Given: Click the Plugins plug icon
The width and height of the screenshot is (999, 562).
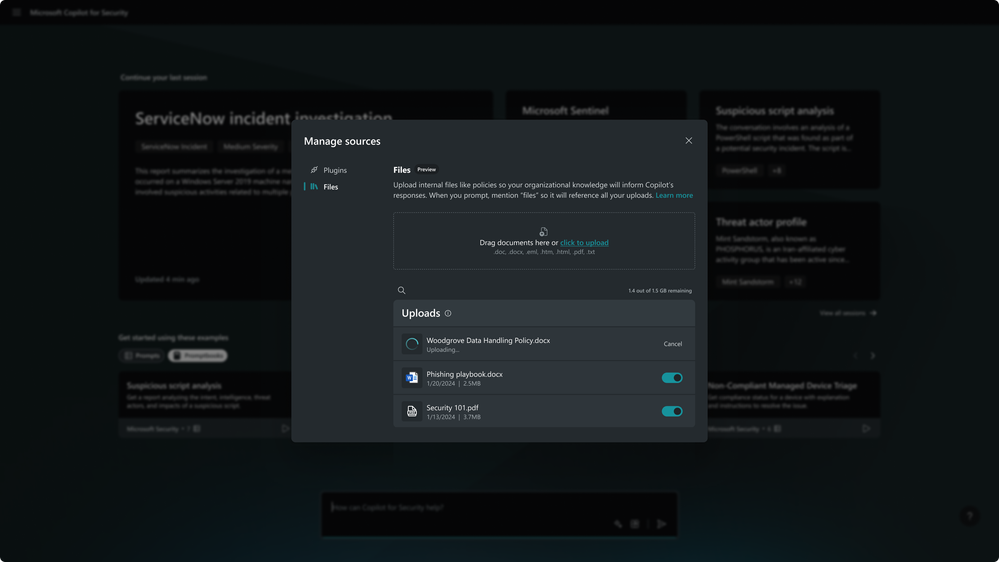Looking at the screenshot, I should pyautogui.click(x=314, y=170).
